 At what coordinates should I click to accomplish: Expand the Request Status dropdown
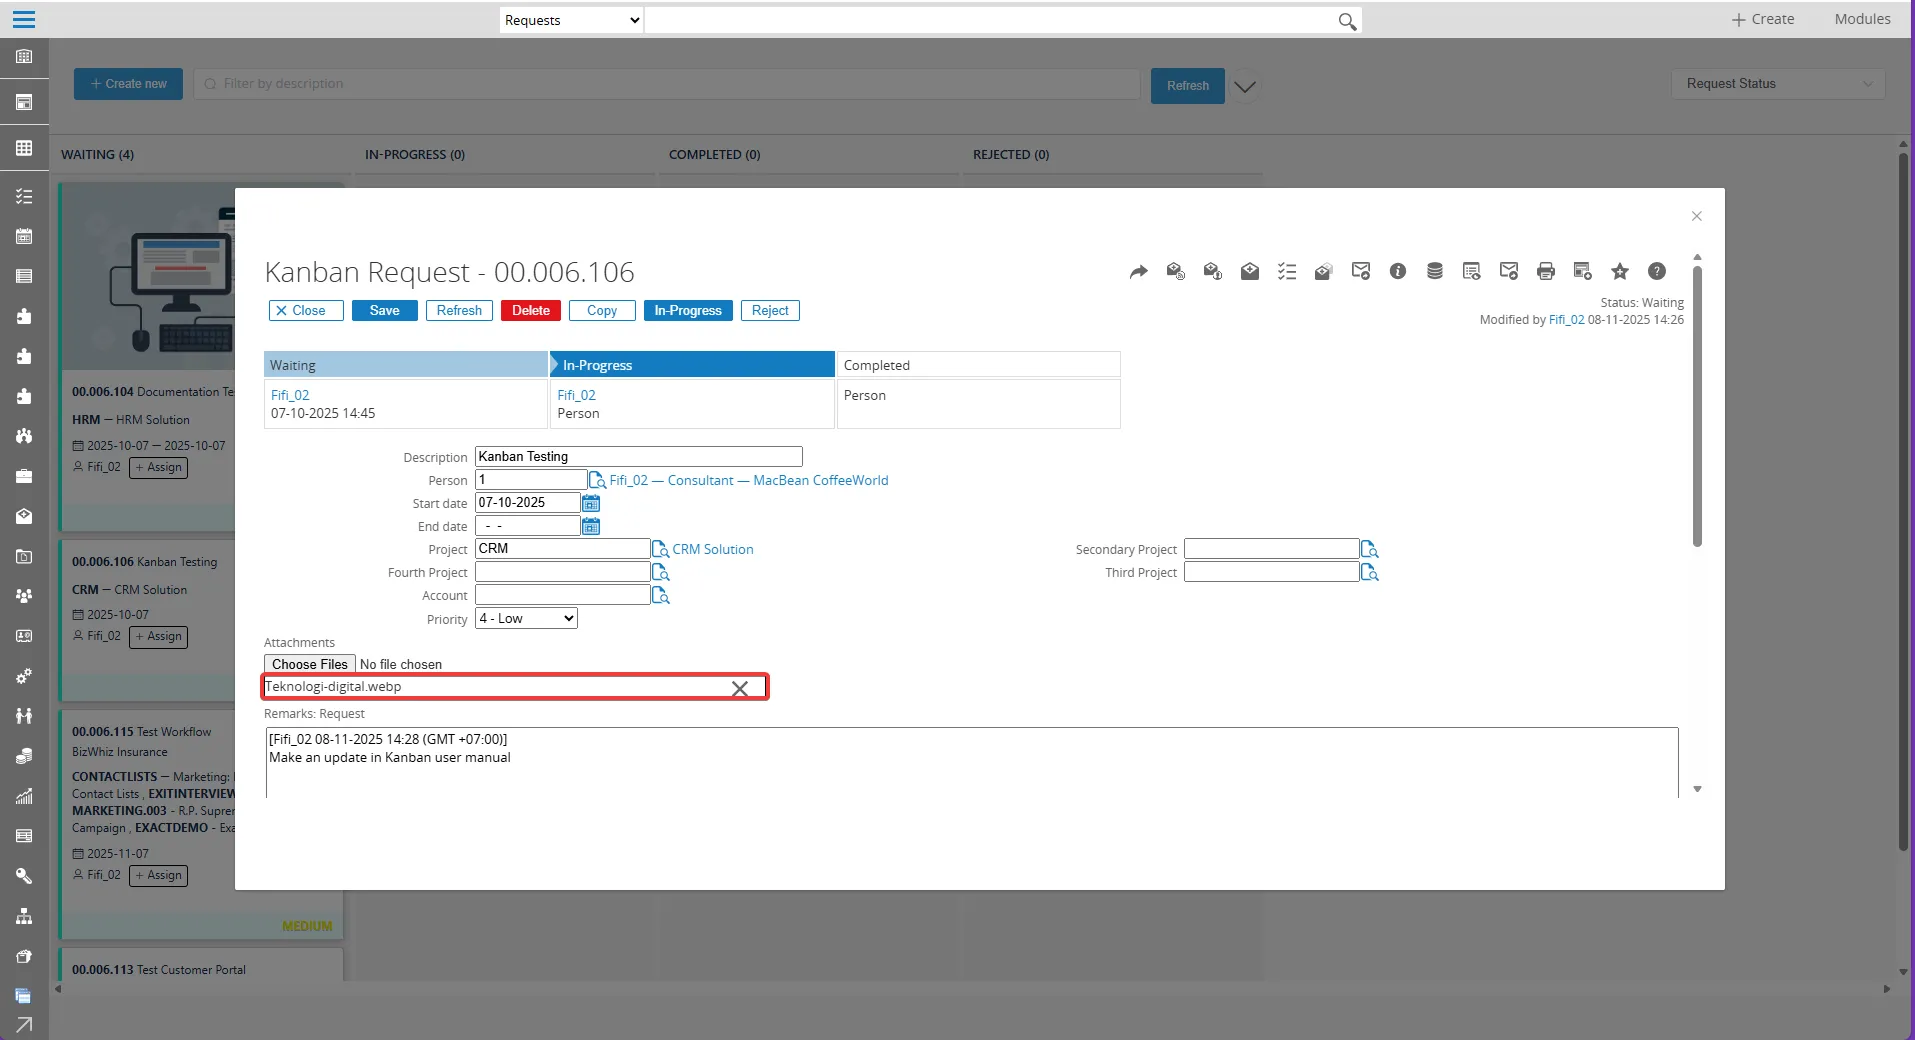[1778, 84]
